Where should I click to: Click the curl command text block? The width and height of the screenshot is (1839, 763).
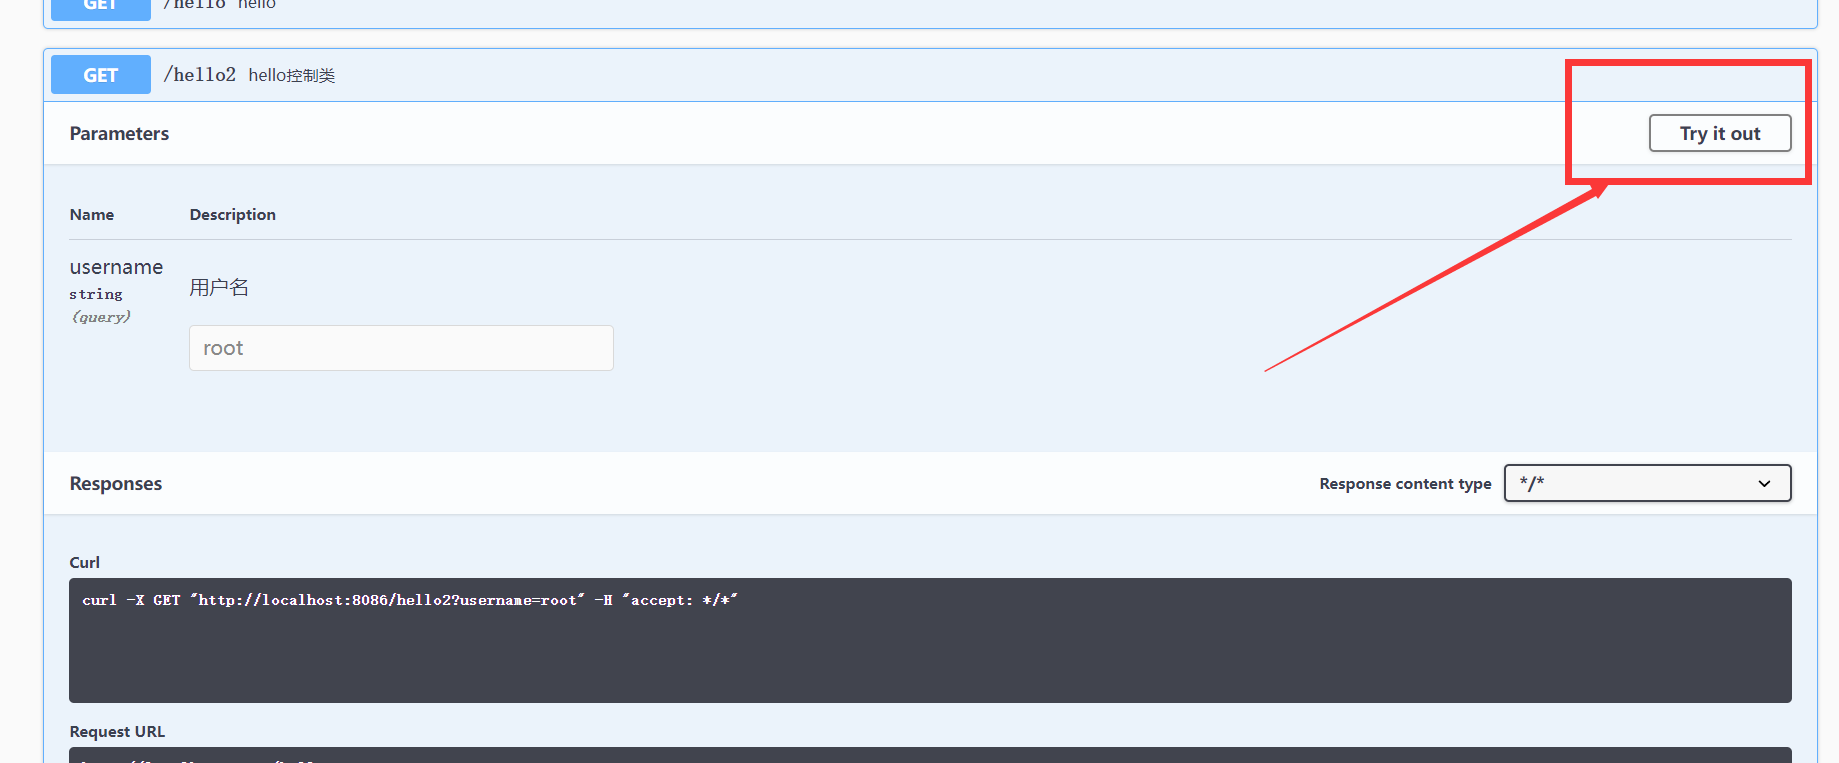(930, 640)
